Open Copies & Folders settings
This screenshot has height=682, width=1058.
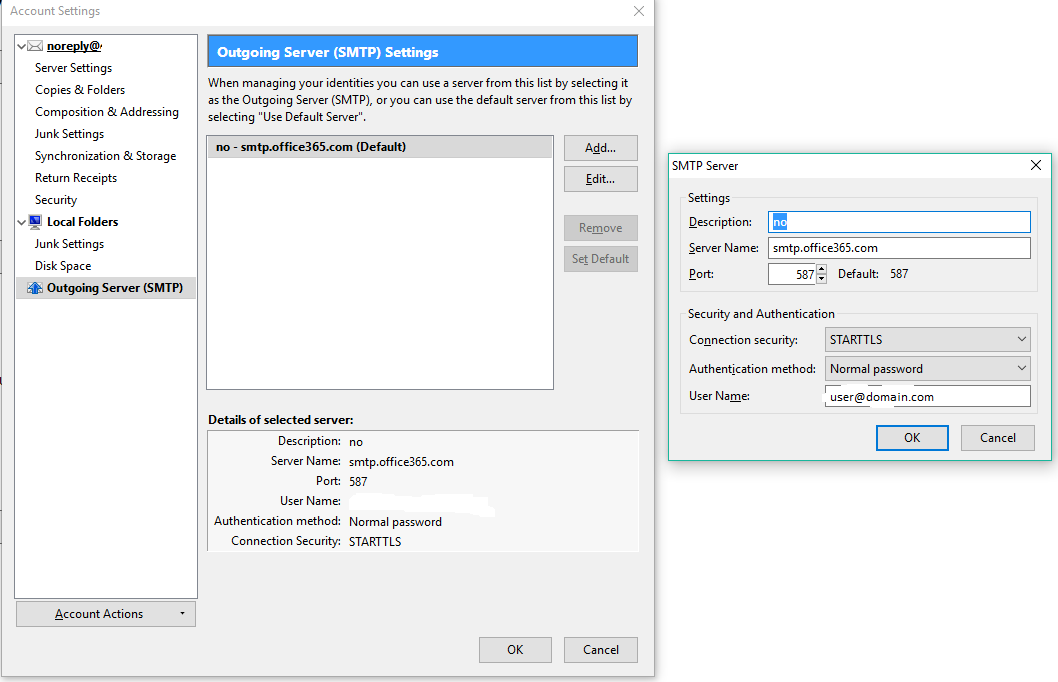[x=80, y=90]
